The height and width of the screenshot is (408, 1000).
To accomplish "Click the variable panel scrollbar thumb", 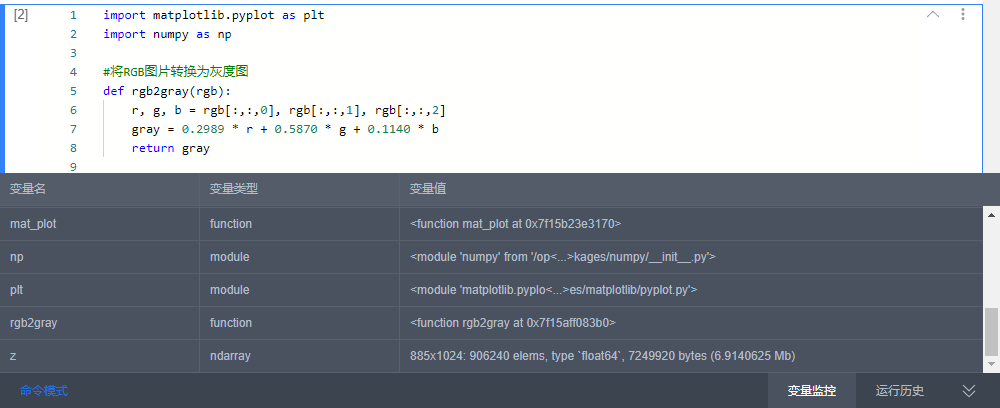I will [x=991, y=331].
